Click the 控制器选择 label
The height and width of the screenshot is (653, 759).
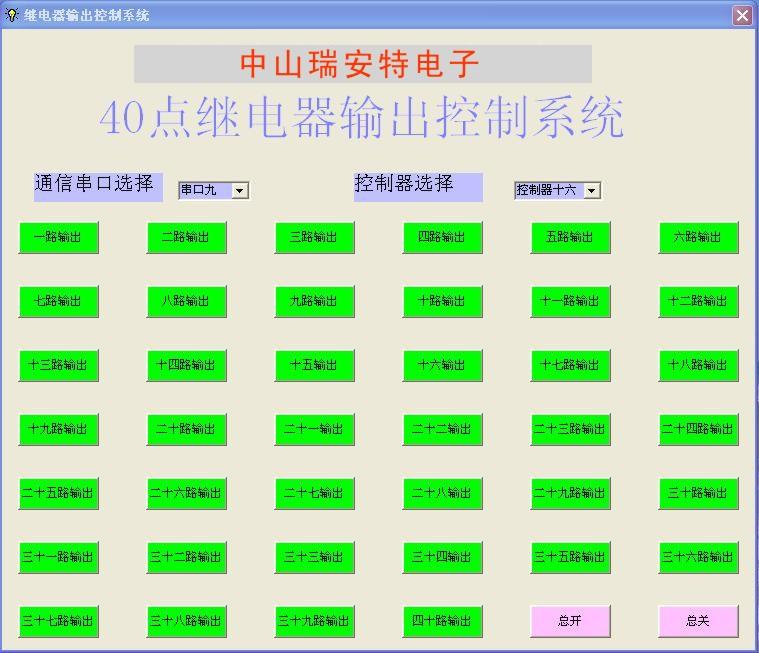418,187
